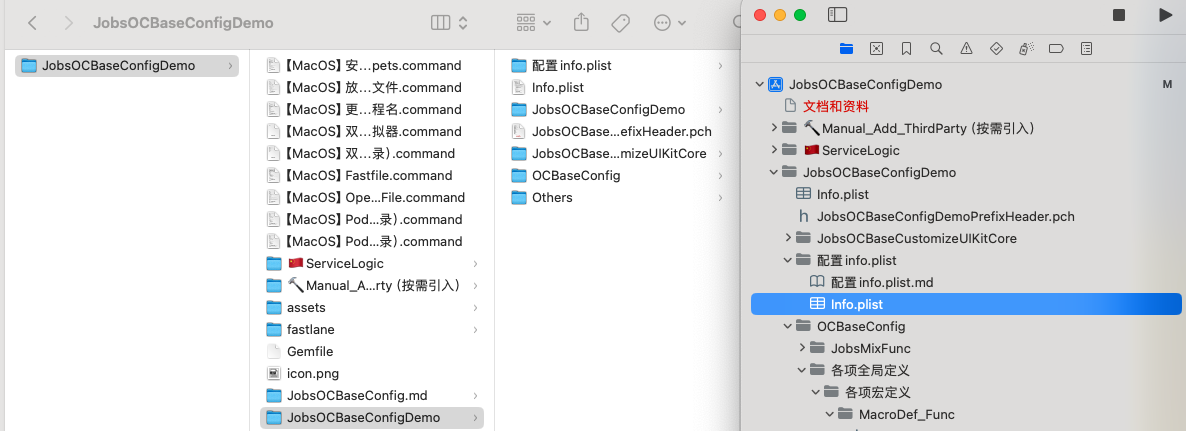This screenshot has width=1186, height=431.
Task: Open JobsOCBase...mizeUIKitCore folder in Finder
Action: point(616,153)
